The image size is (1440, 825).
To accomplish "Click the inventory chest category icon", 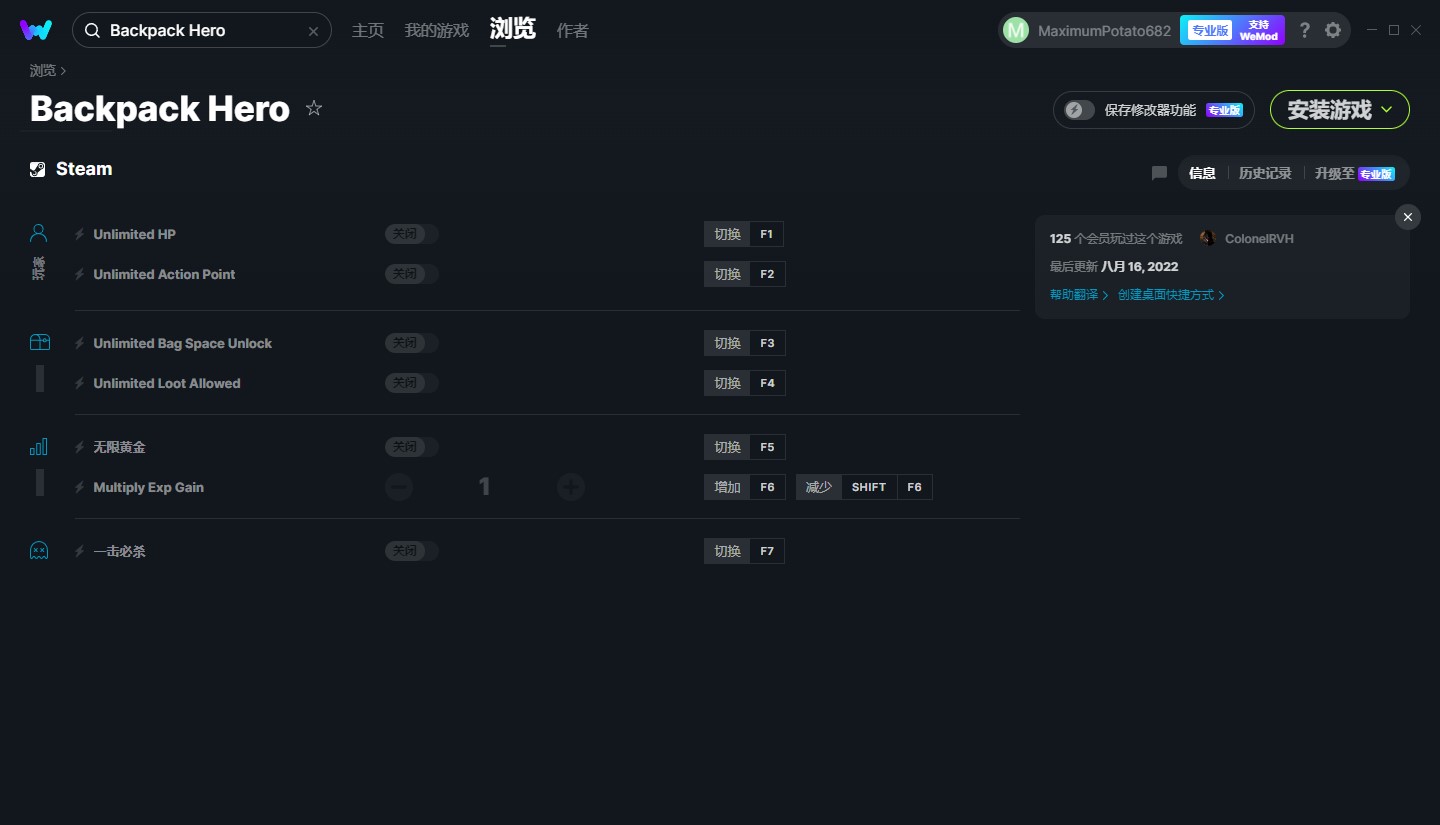I will [39, 342].
